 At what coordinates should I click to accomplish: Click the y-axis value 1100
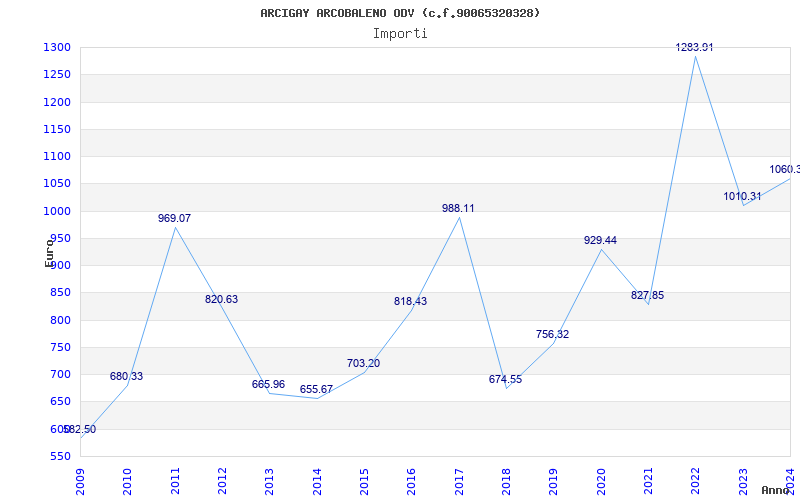coord(57,156)
